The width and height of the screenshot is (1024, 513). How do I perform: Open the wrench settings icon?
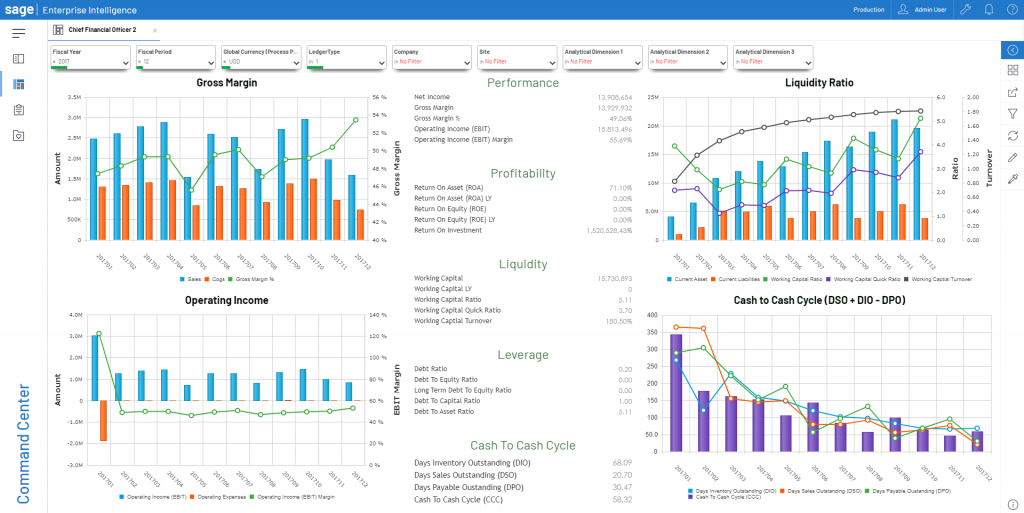tap(965, 9)
